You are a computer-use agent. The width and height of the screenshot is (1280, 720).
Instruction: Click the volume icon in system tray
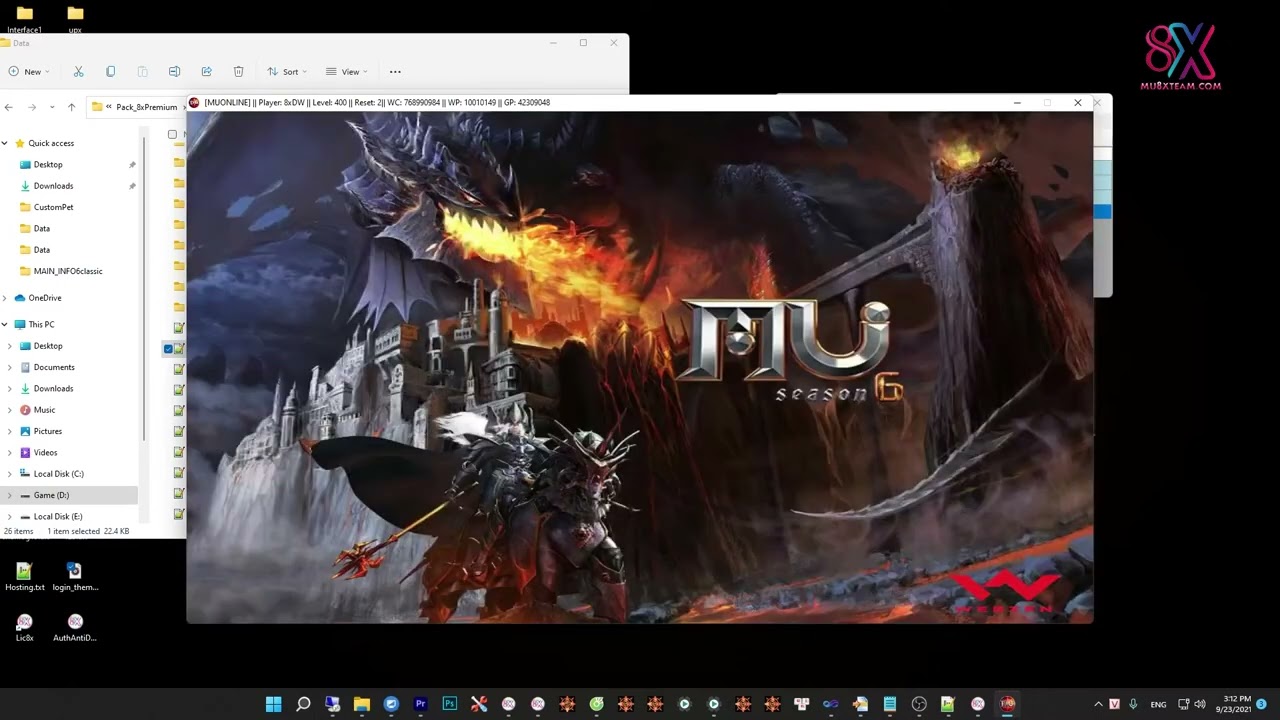1200,704
